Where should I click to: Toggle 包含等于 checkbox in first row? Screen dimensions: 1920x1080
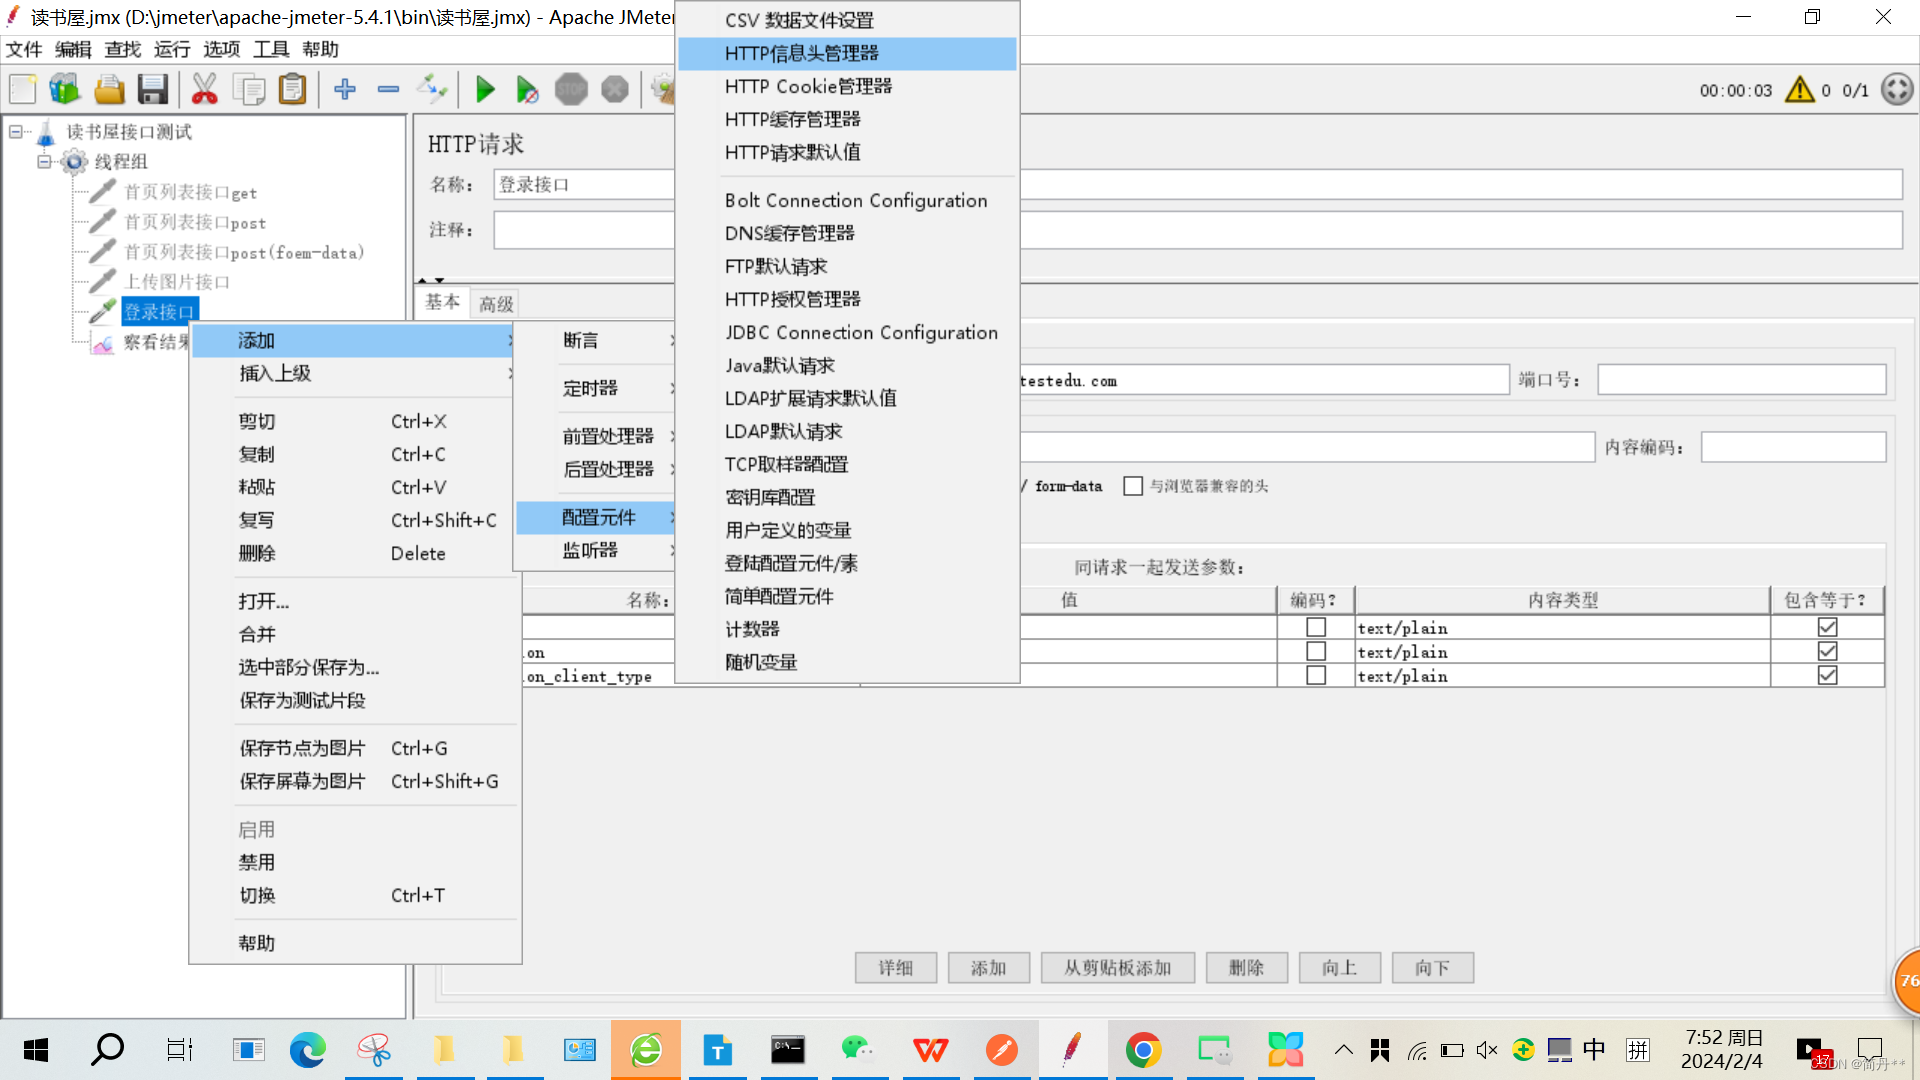(x=1828, y=627)
